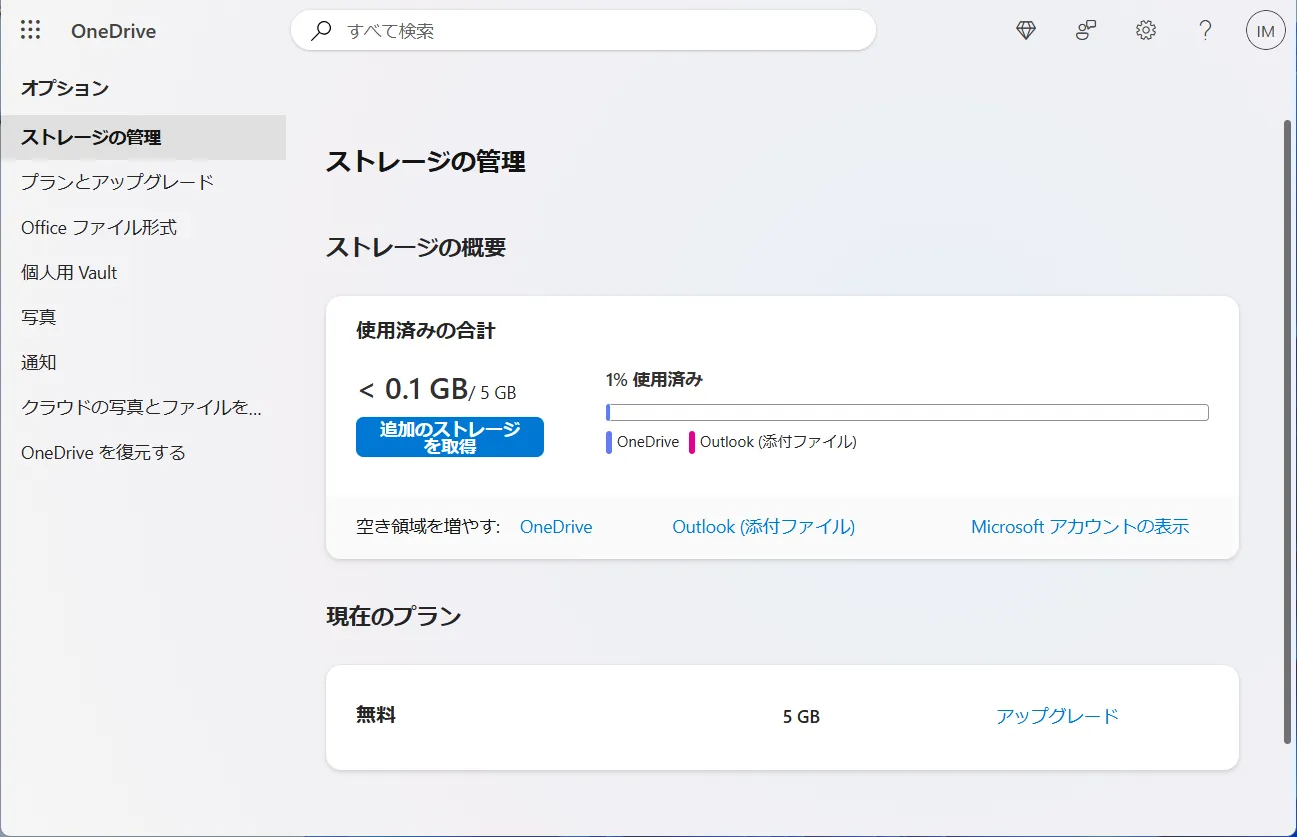Click the 使用済みの合計 heading
Image resolution: width=1297 pixels, height=837 pixels.
426,330
